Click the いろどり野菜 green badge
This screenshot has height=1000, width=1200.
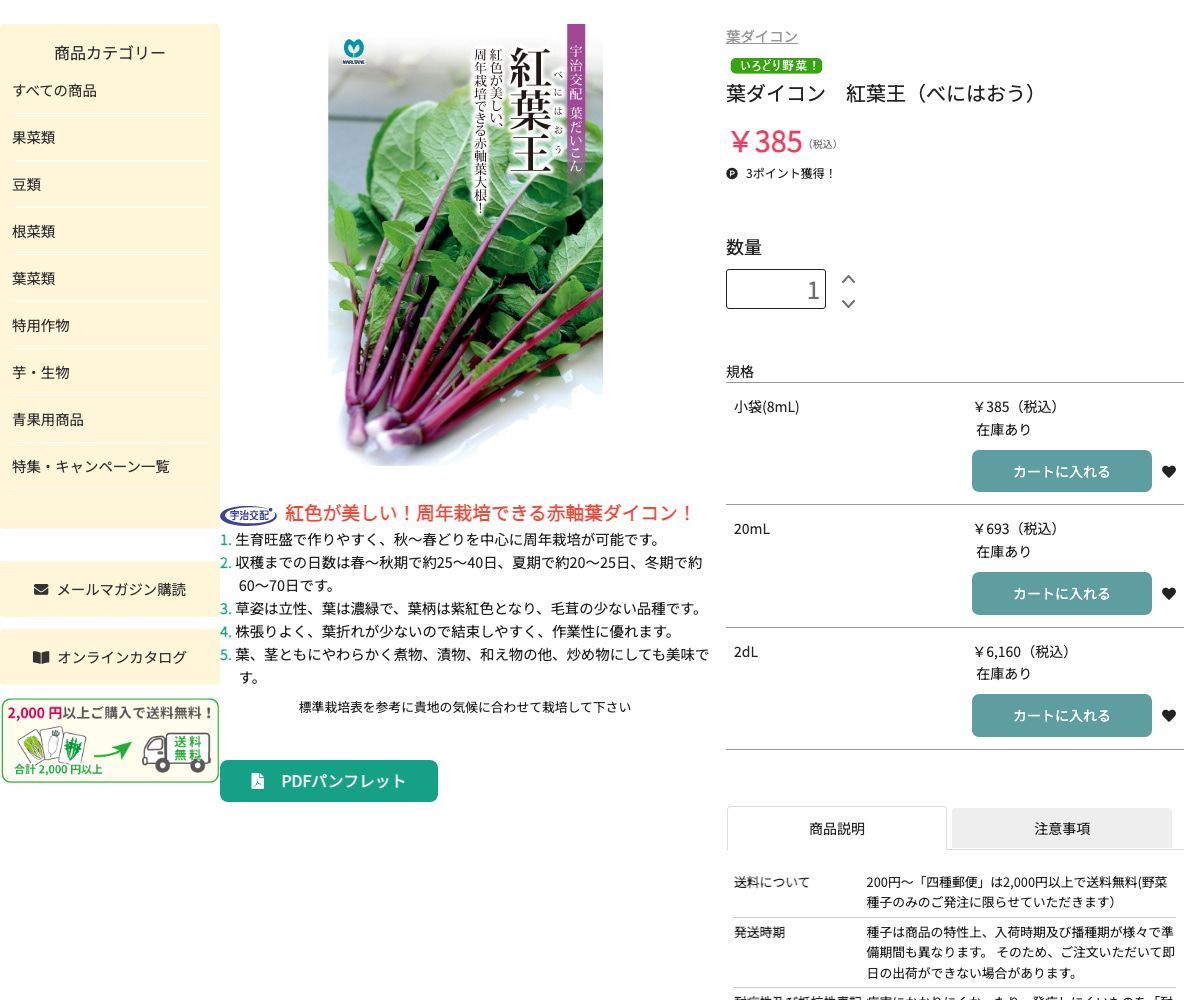[777, 66]
